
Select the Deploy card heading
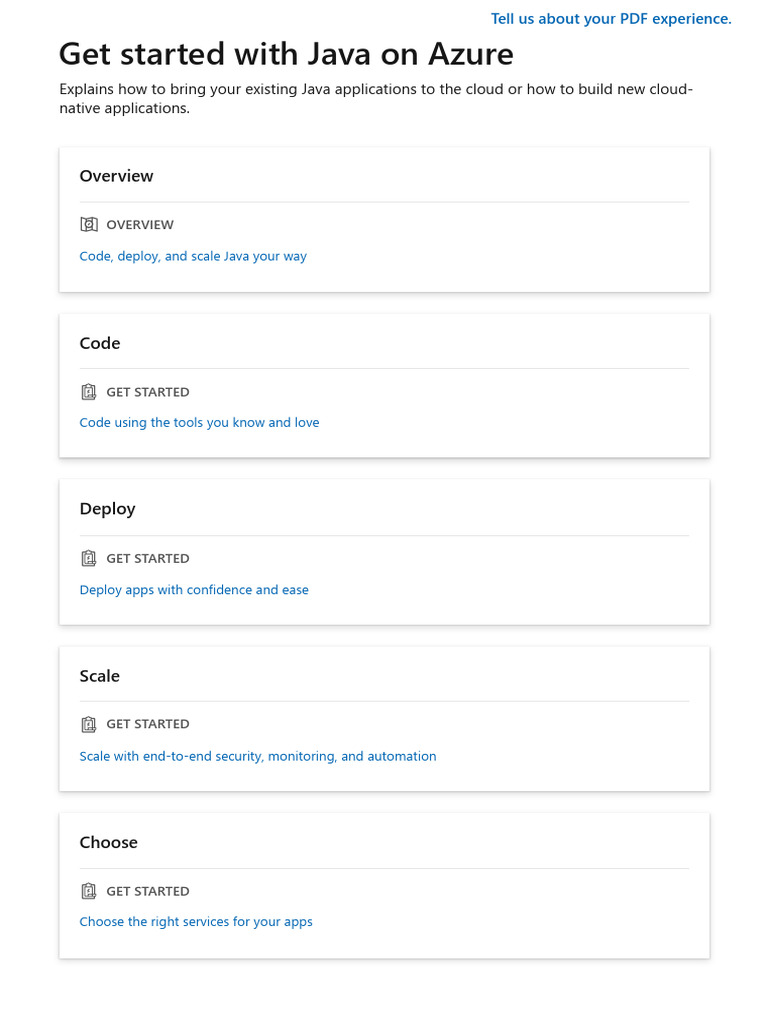(107, 509)
